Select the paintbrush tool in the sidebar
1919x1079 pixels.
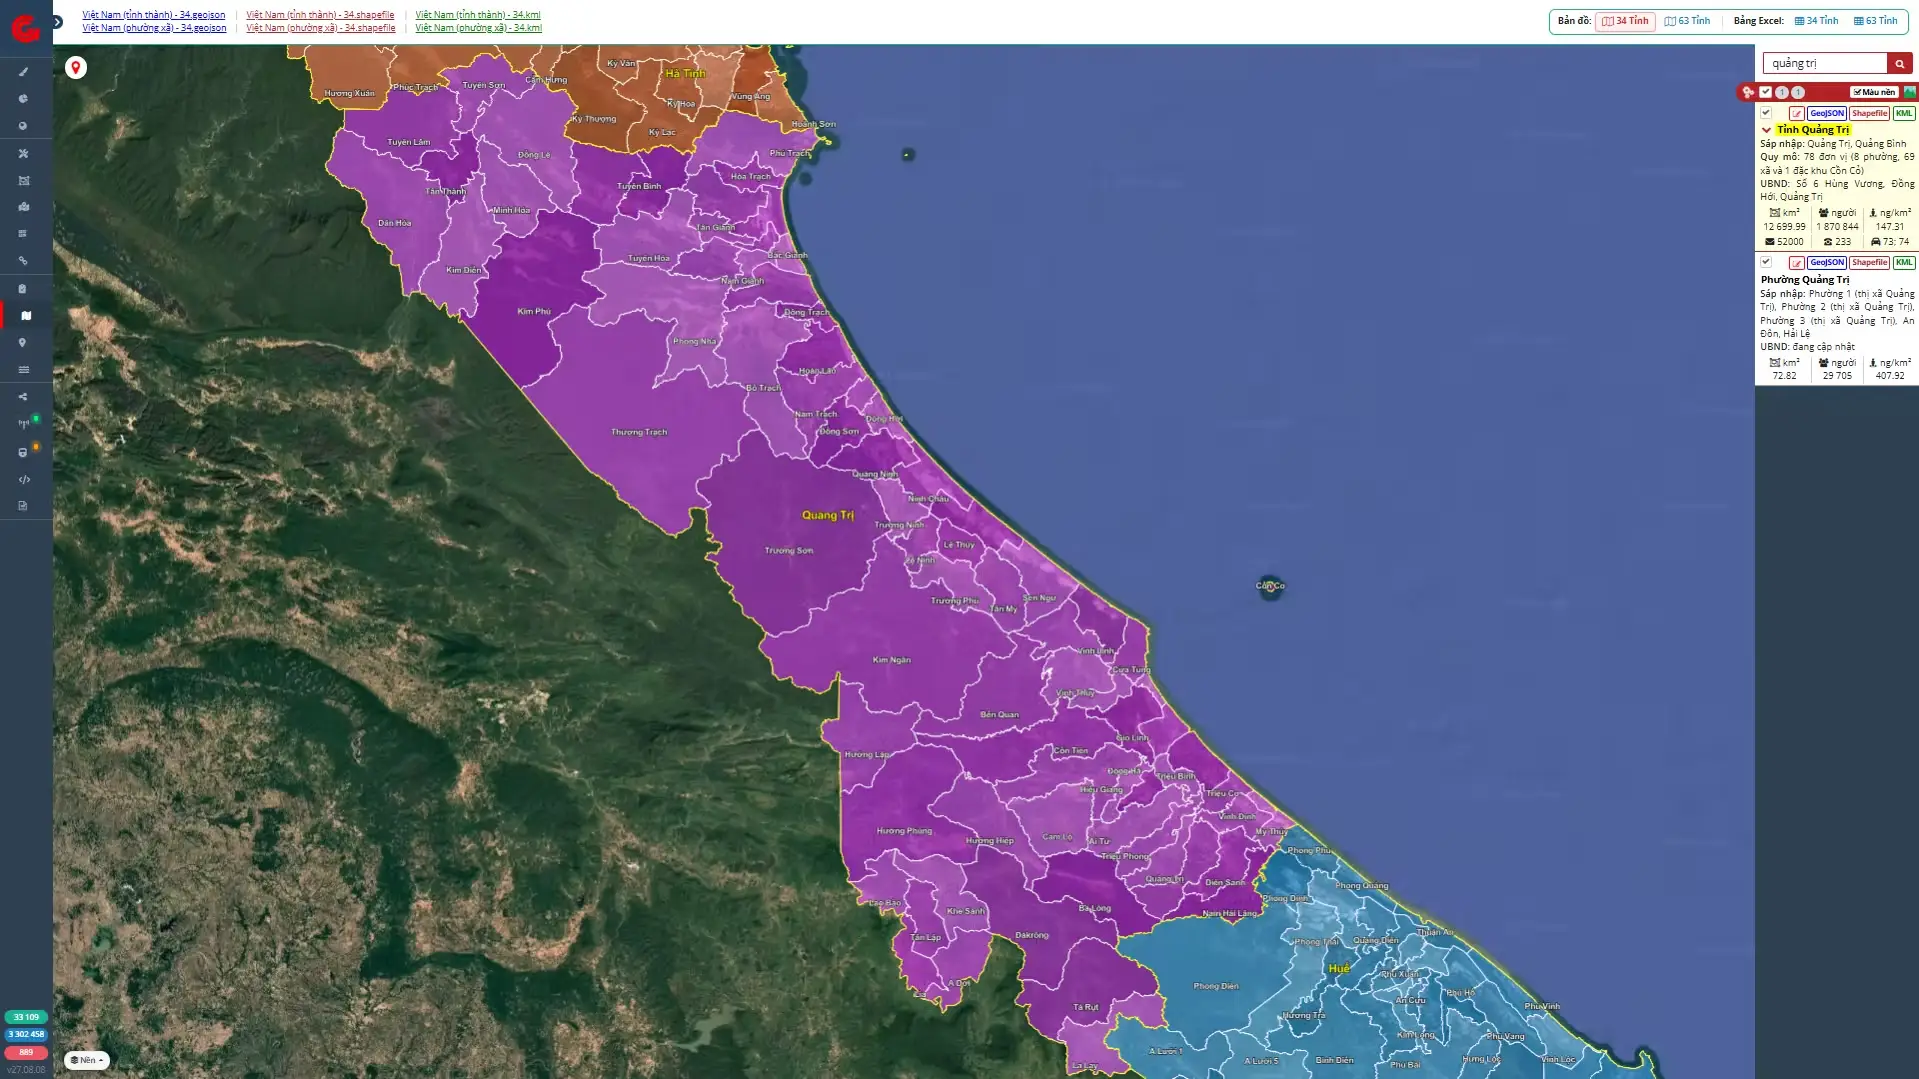[23, 72]
